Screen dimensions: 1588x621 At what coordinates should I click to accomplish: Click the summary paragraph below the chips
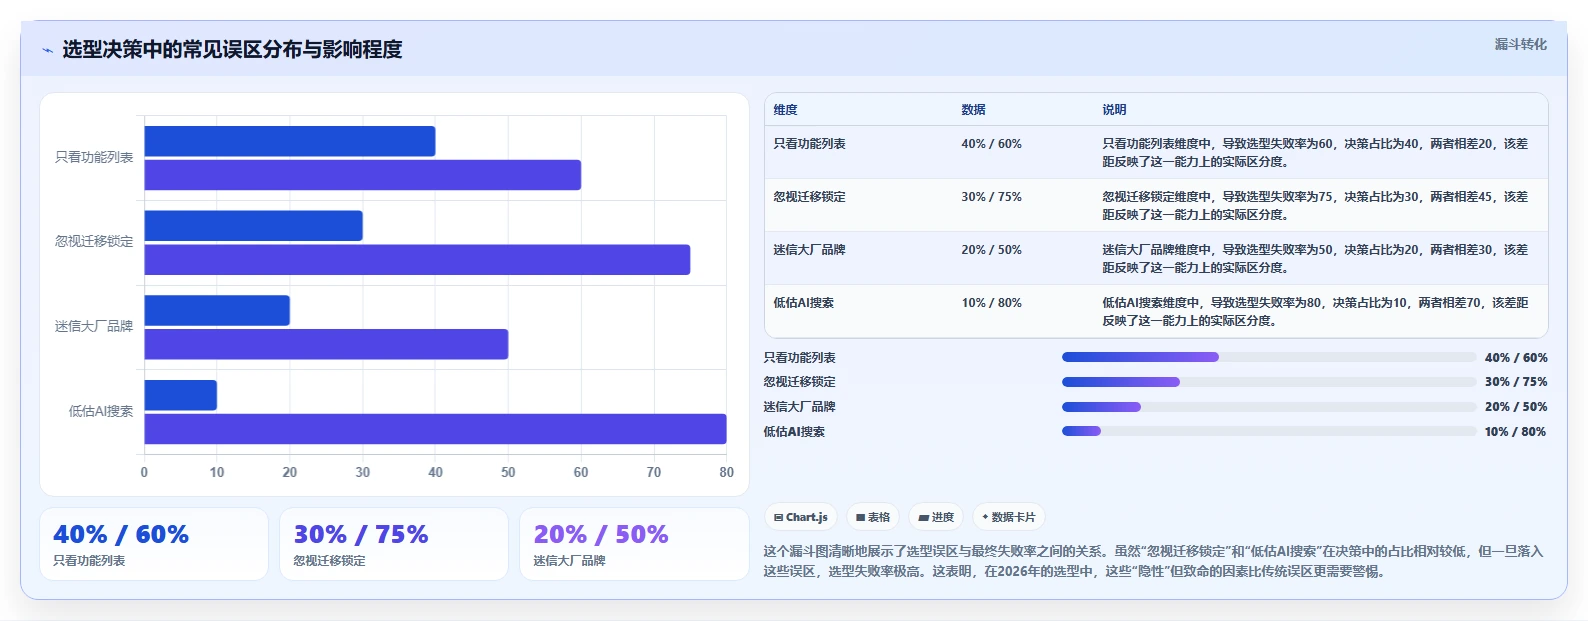[x=1153, y=561]
